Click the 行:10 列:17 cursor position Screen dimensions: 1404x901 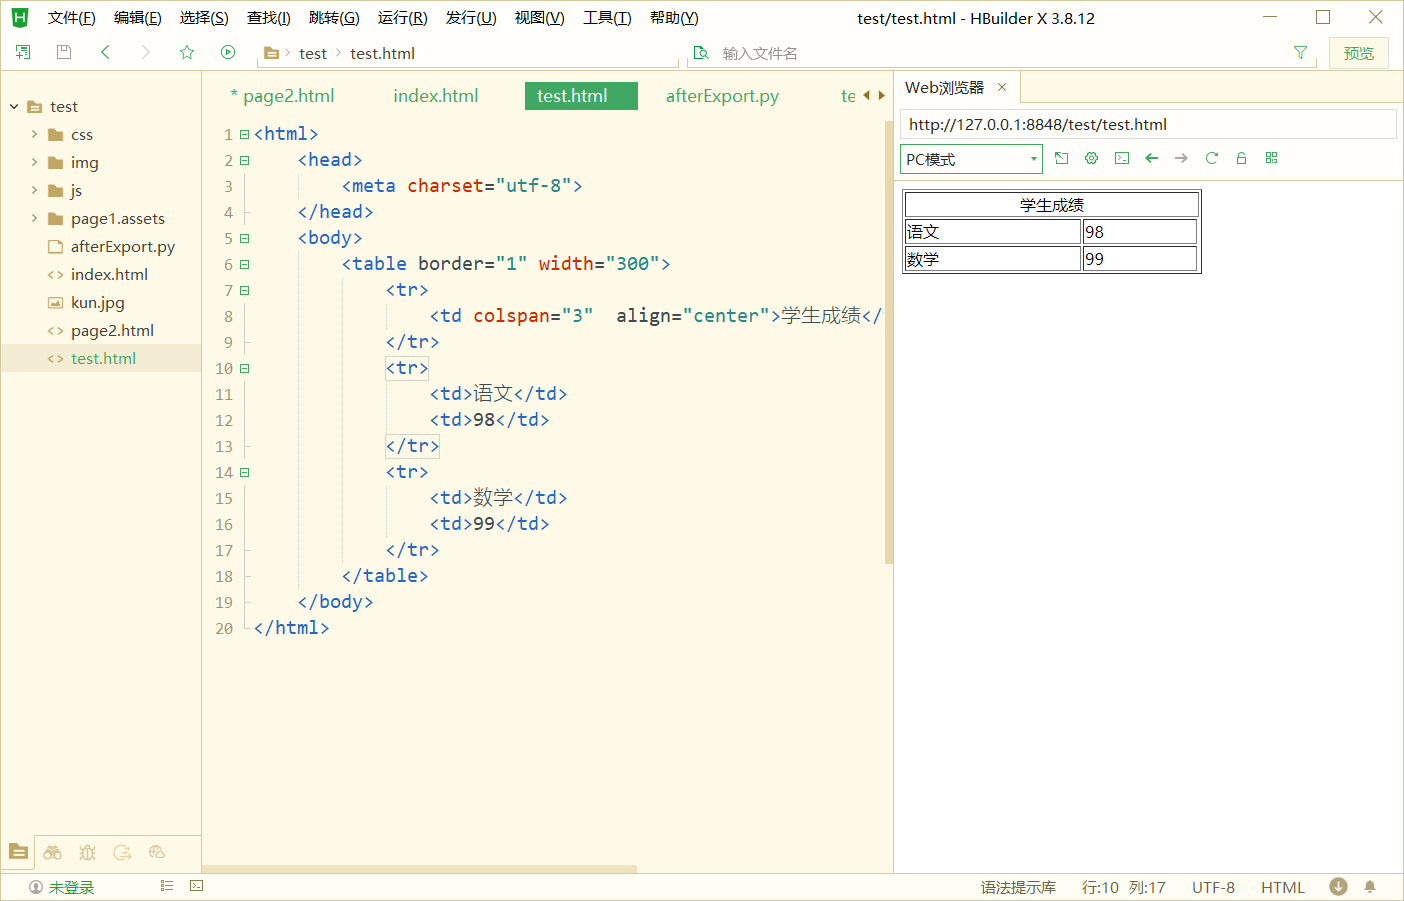[x=1124, y=887]
